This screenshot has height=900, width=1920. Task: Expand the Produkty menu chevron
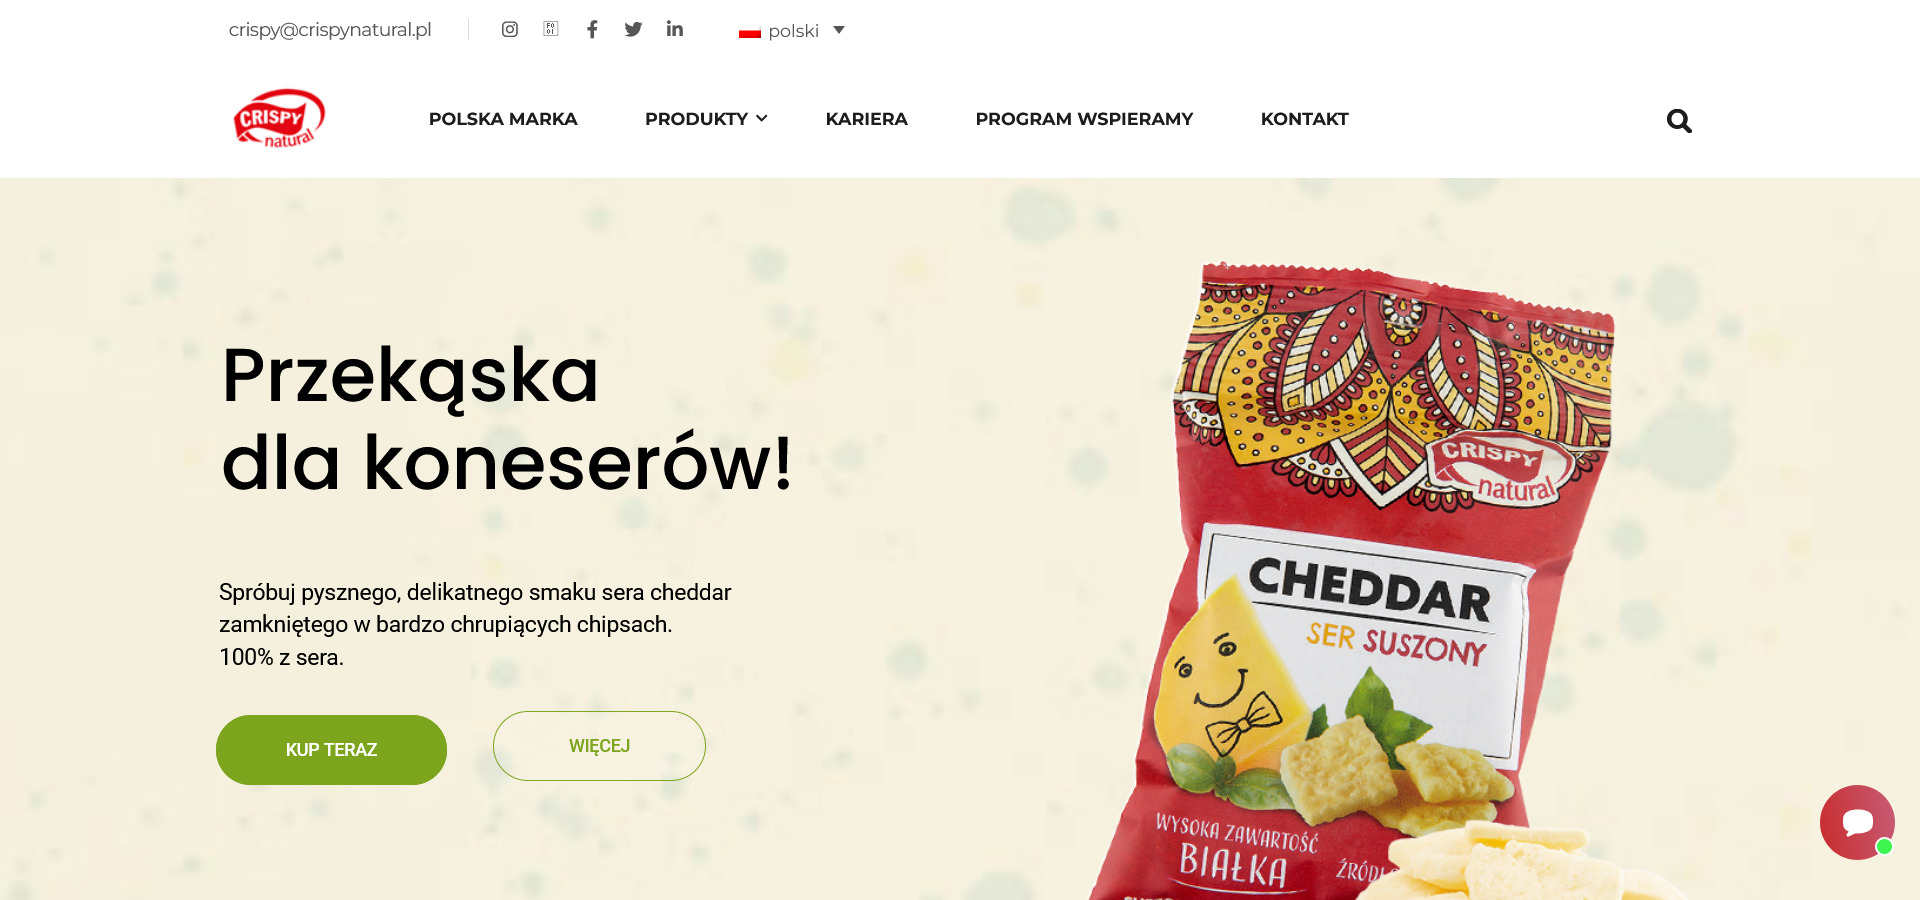(x=762, y=118)
